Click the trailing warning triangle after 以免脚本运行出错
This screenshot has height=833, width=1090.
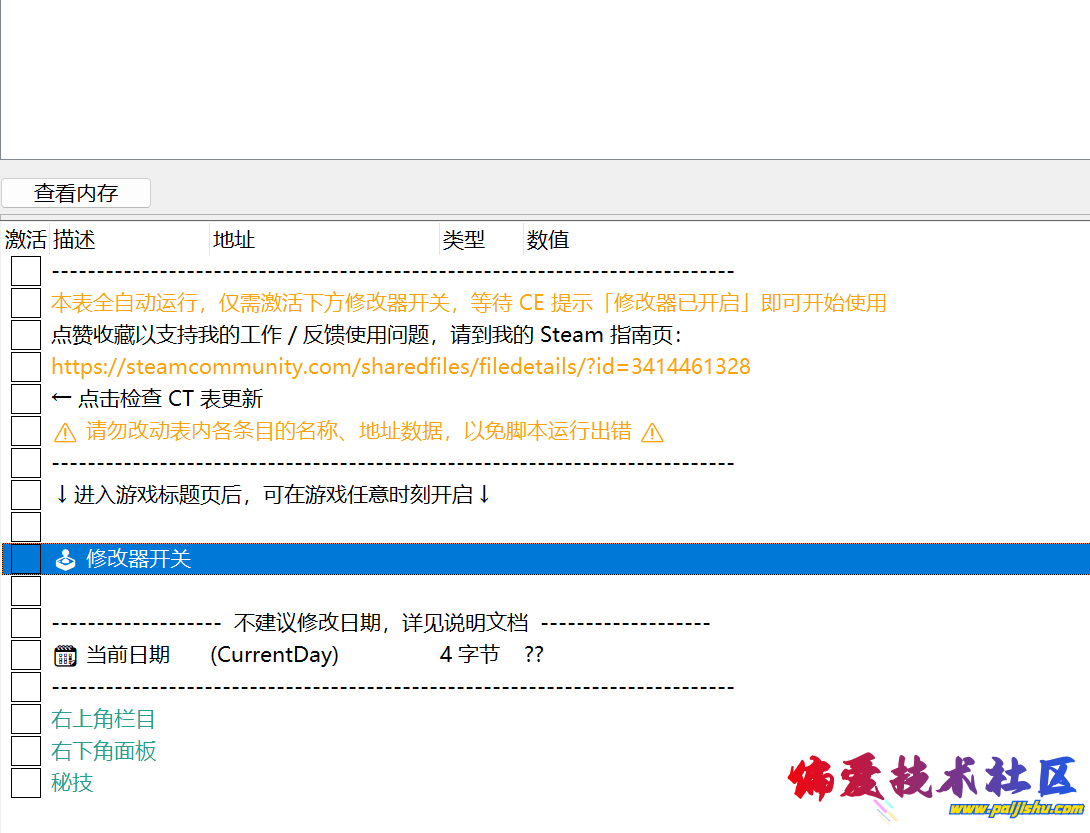point(650,430)
